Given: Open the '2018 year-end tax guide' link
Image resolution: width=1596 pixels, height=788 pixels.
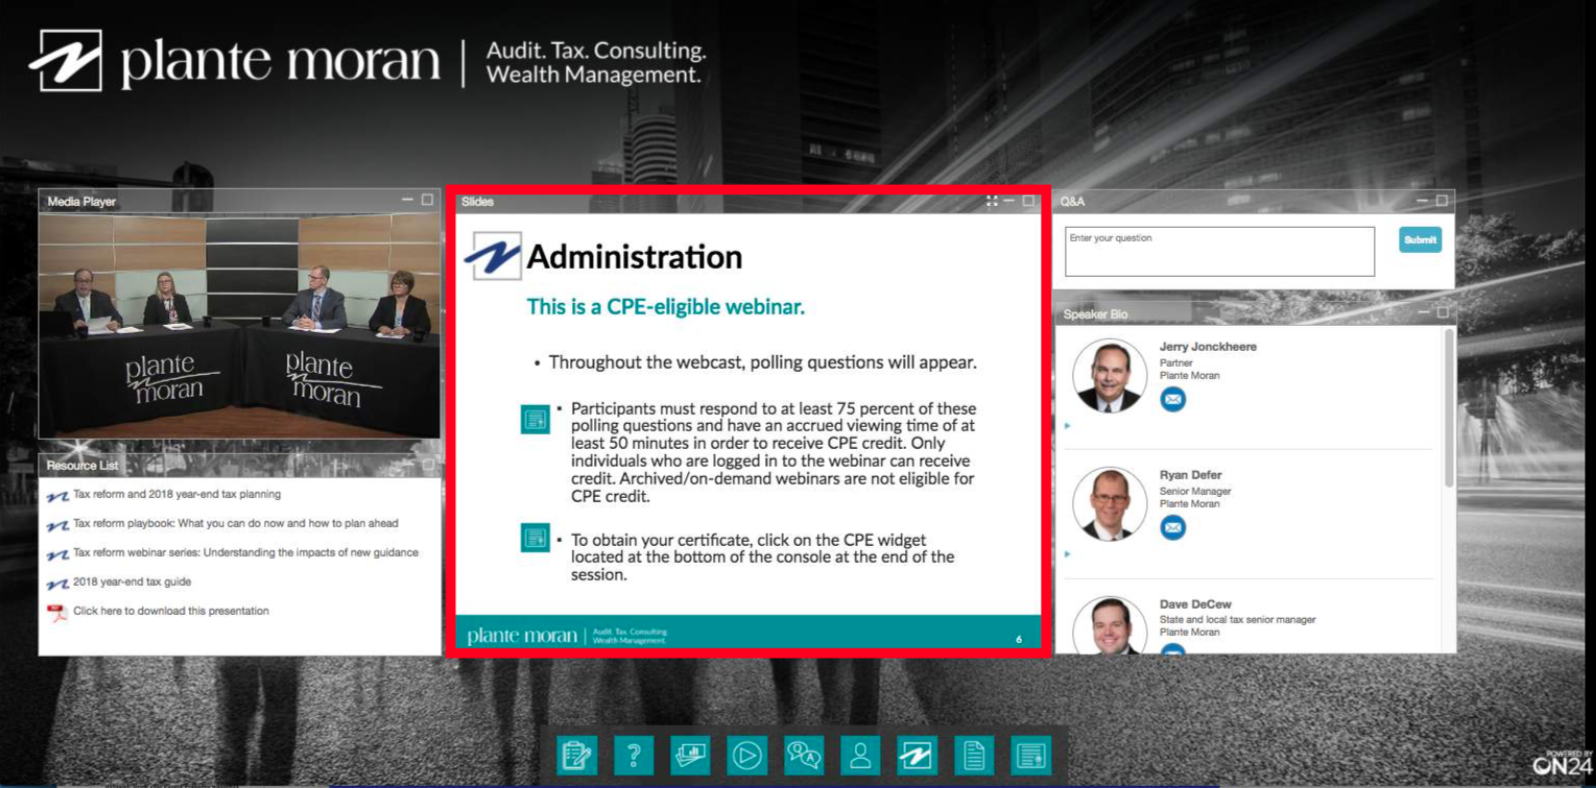Looking at the screenshot, I should pos(132,581).
